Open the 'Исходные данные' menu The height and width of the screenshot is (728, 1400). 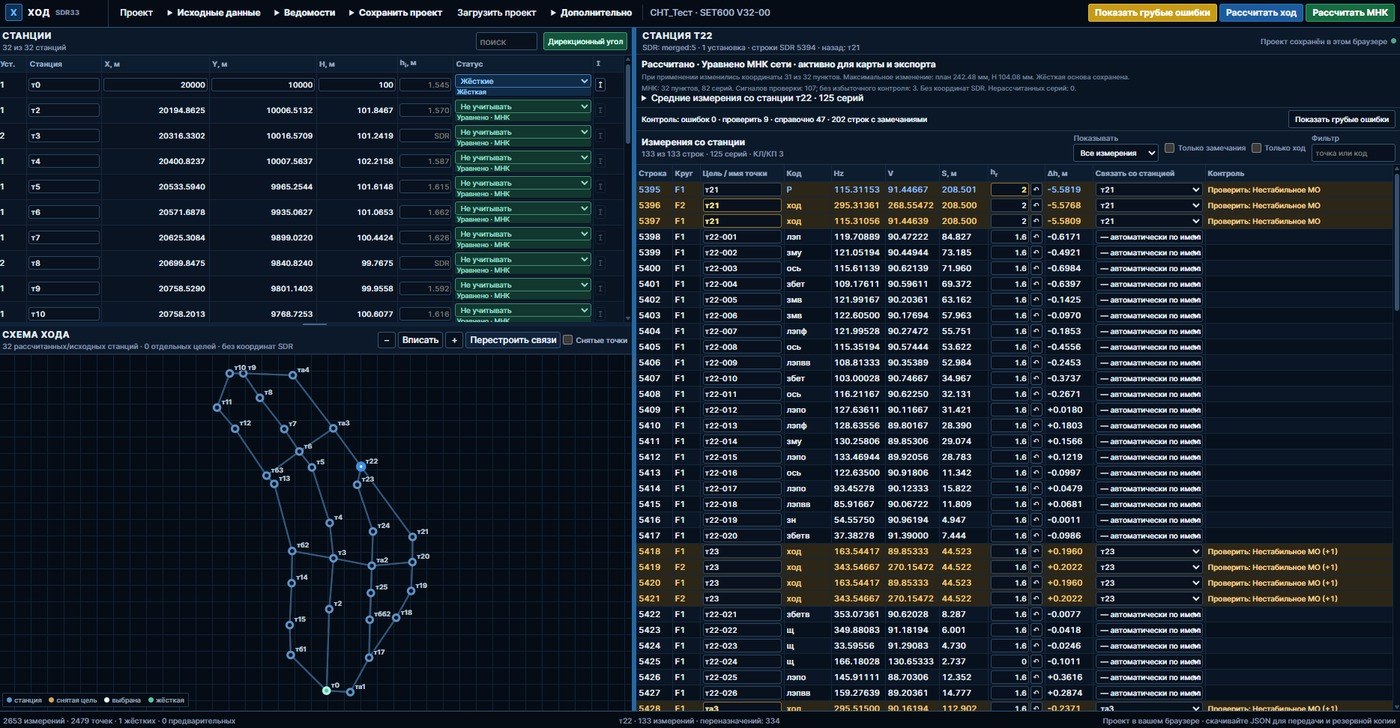tap(213, 13)
